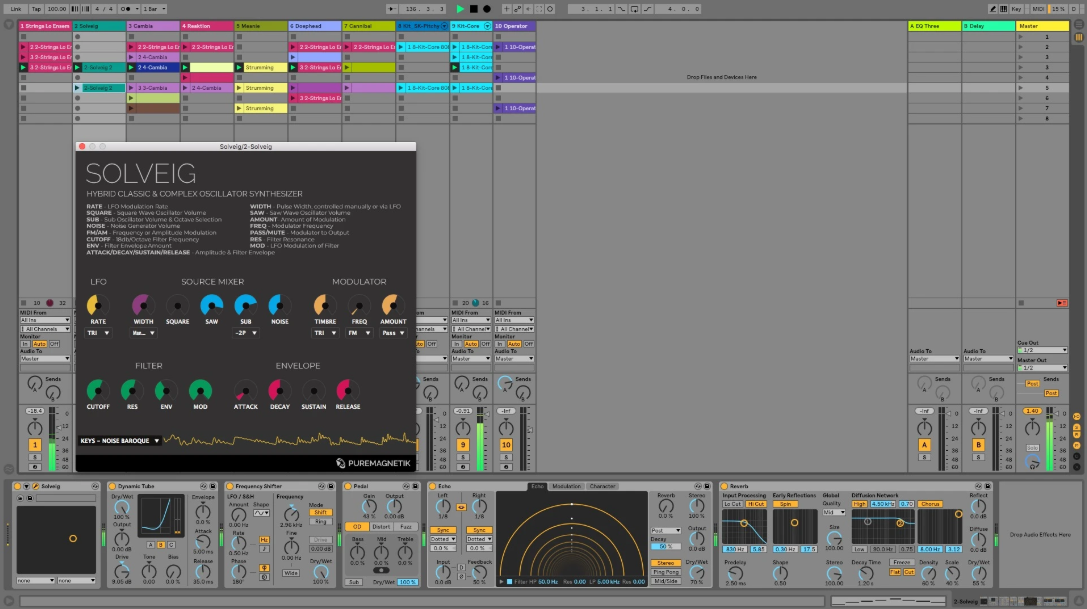Select Ping Pong mode in Echo
This screenshot has width=1087, height=609.
(666, 572)
